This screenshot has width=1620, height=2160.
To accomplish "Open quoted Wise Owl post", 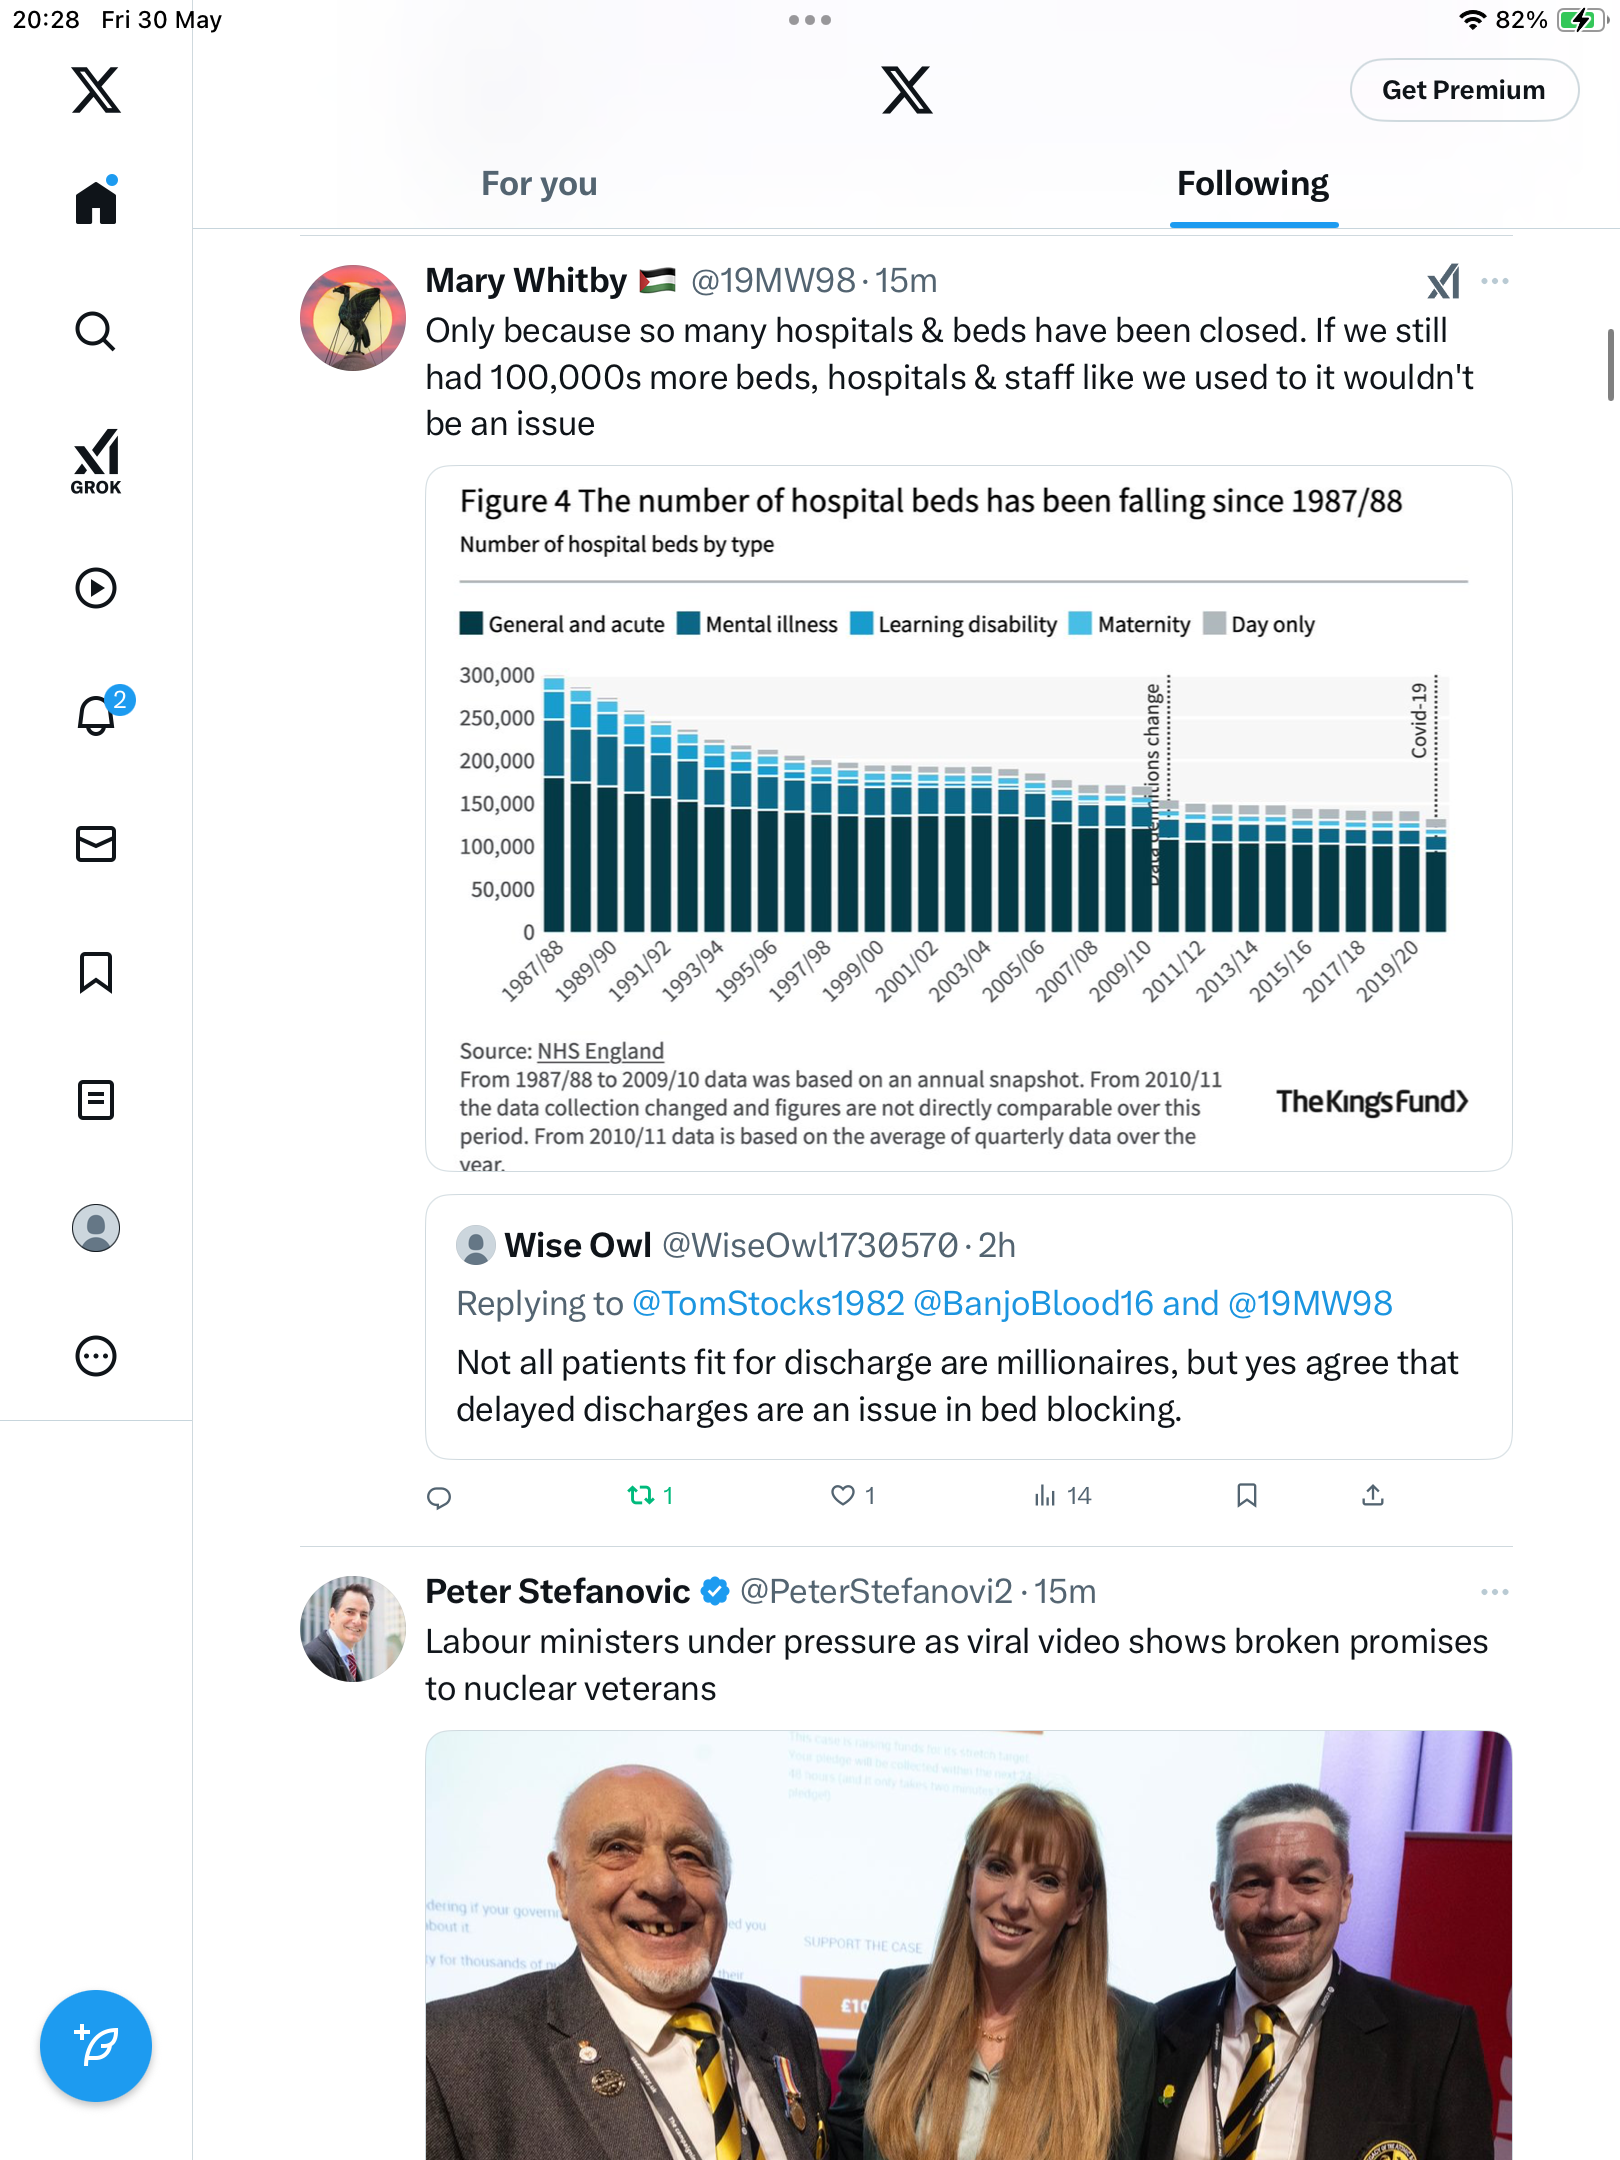I will (968, 1327).
